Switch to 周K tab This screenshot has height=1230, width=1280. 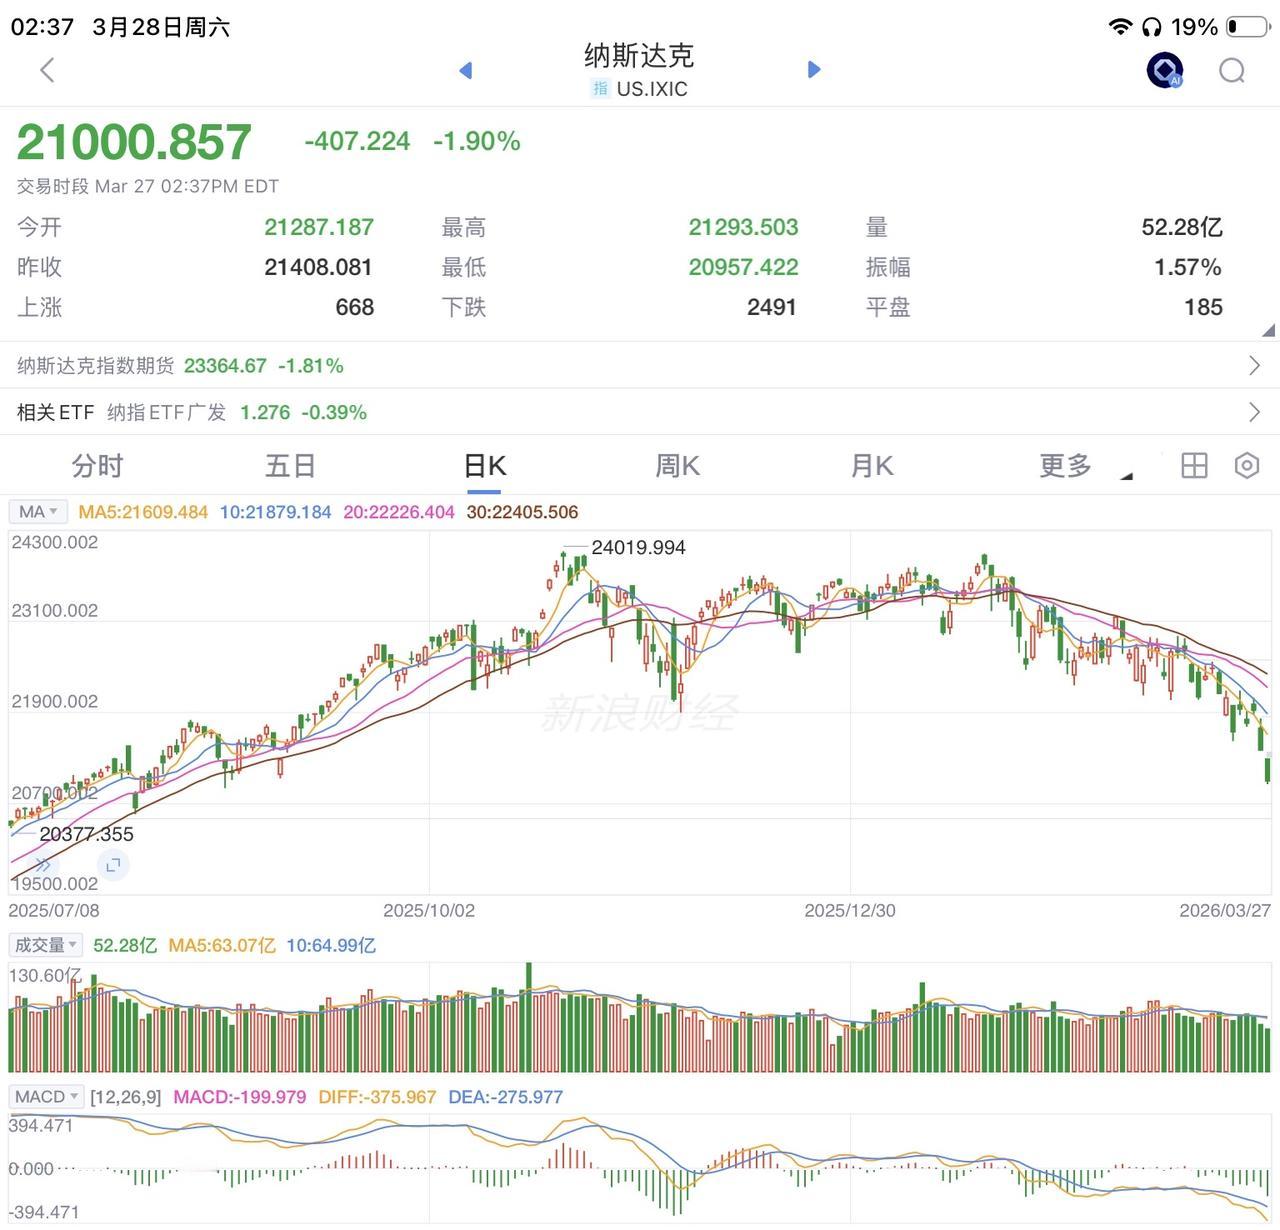click(x=677, y=466)
